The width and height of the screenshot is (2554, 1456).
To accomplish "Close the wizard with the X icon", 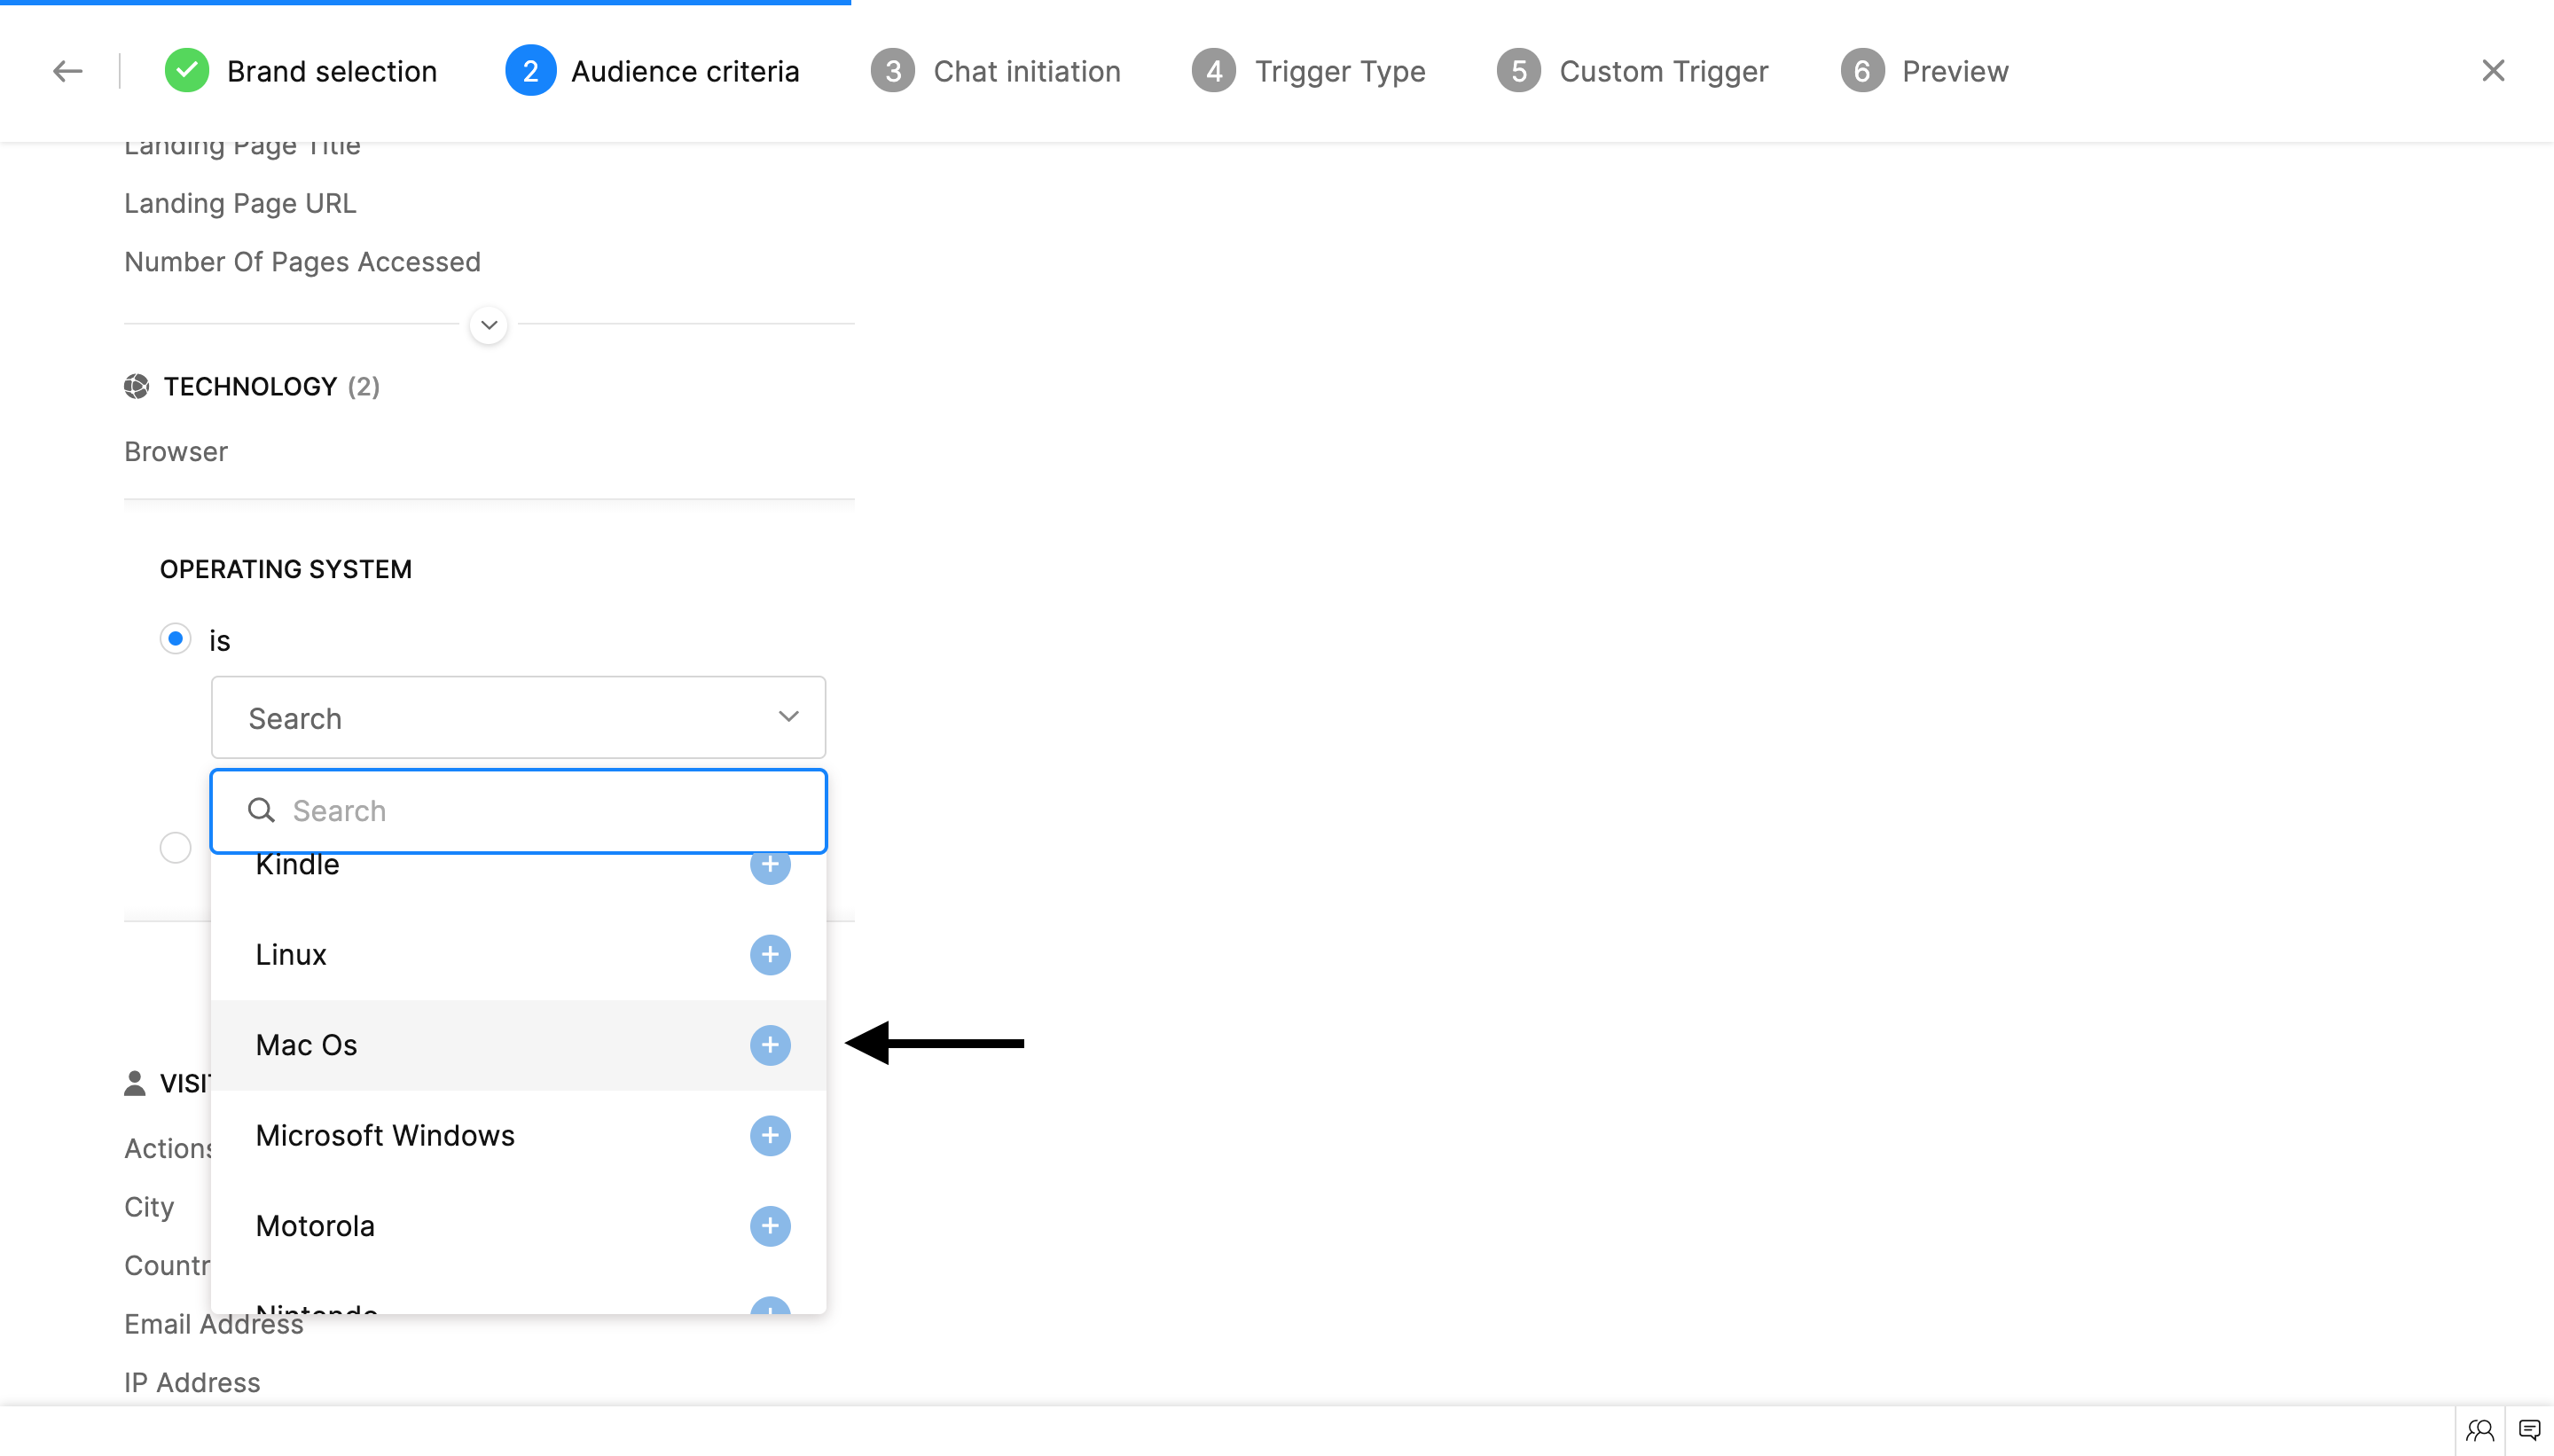I will pos(2493,71).
